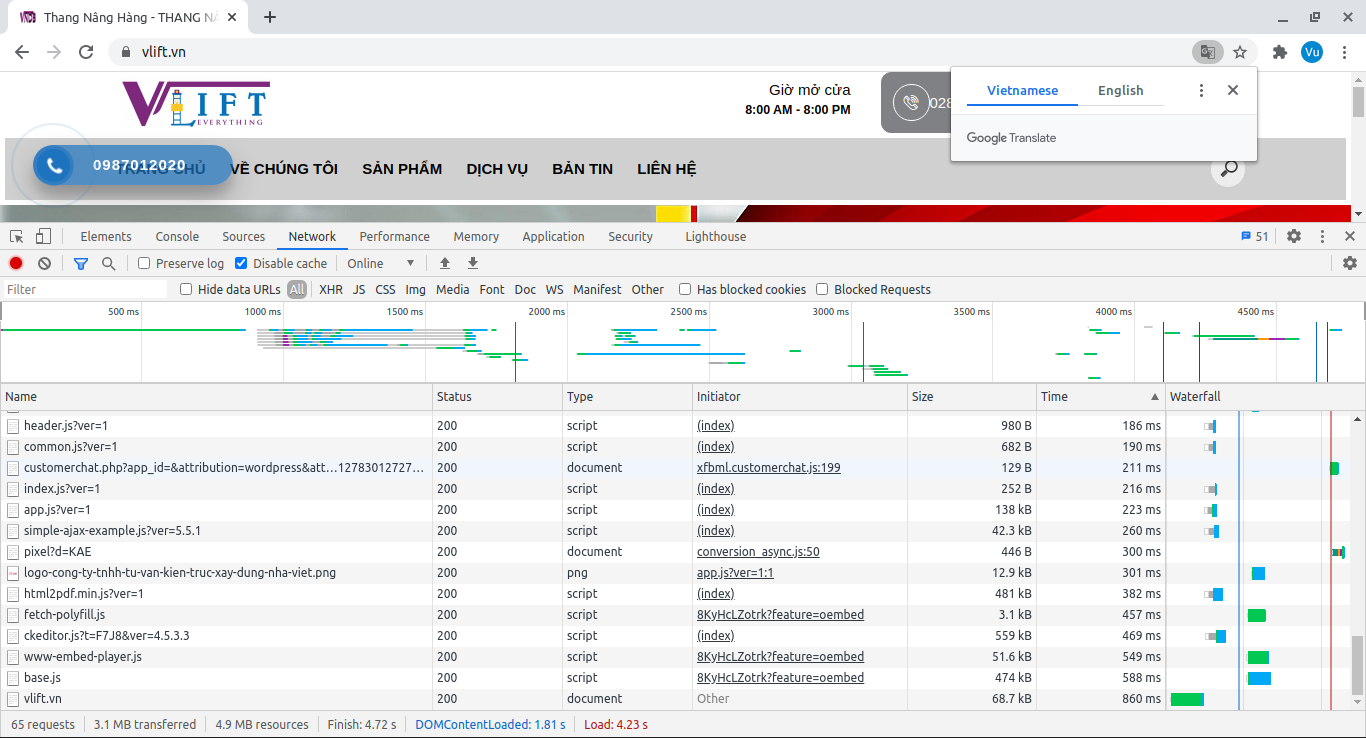Open the Lighthouse tab

[716, 236]
